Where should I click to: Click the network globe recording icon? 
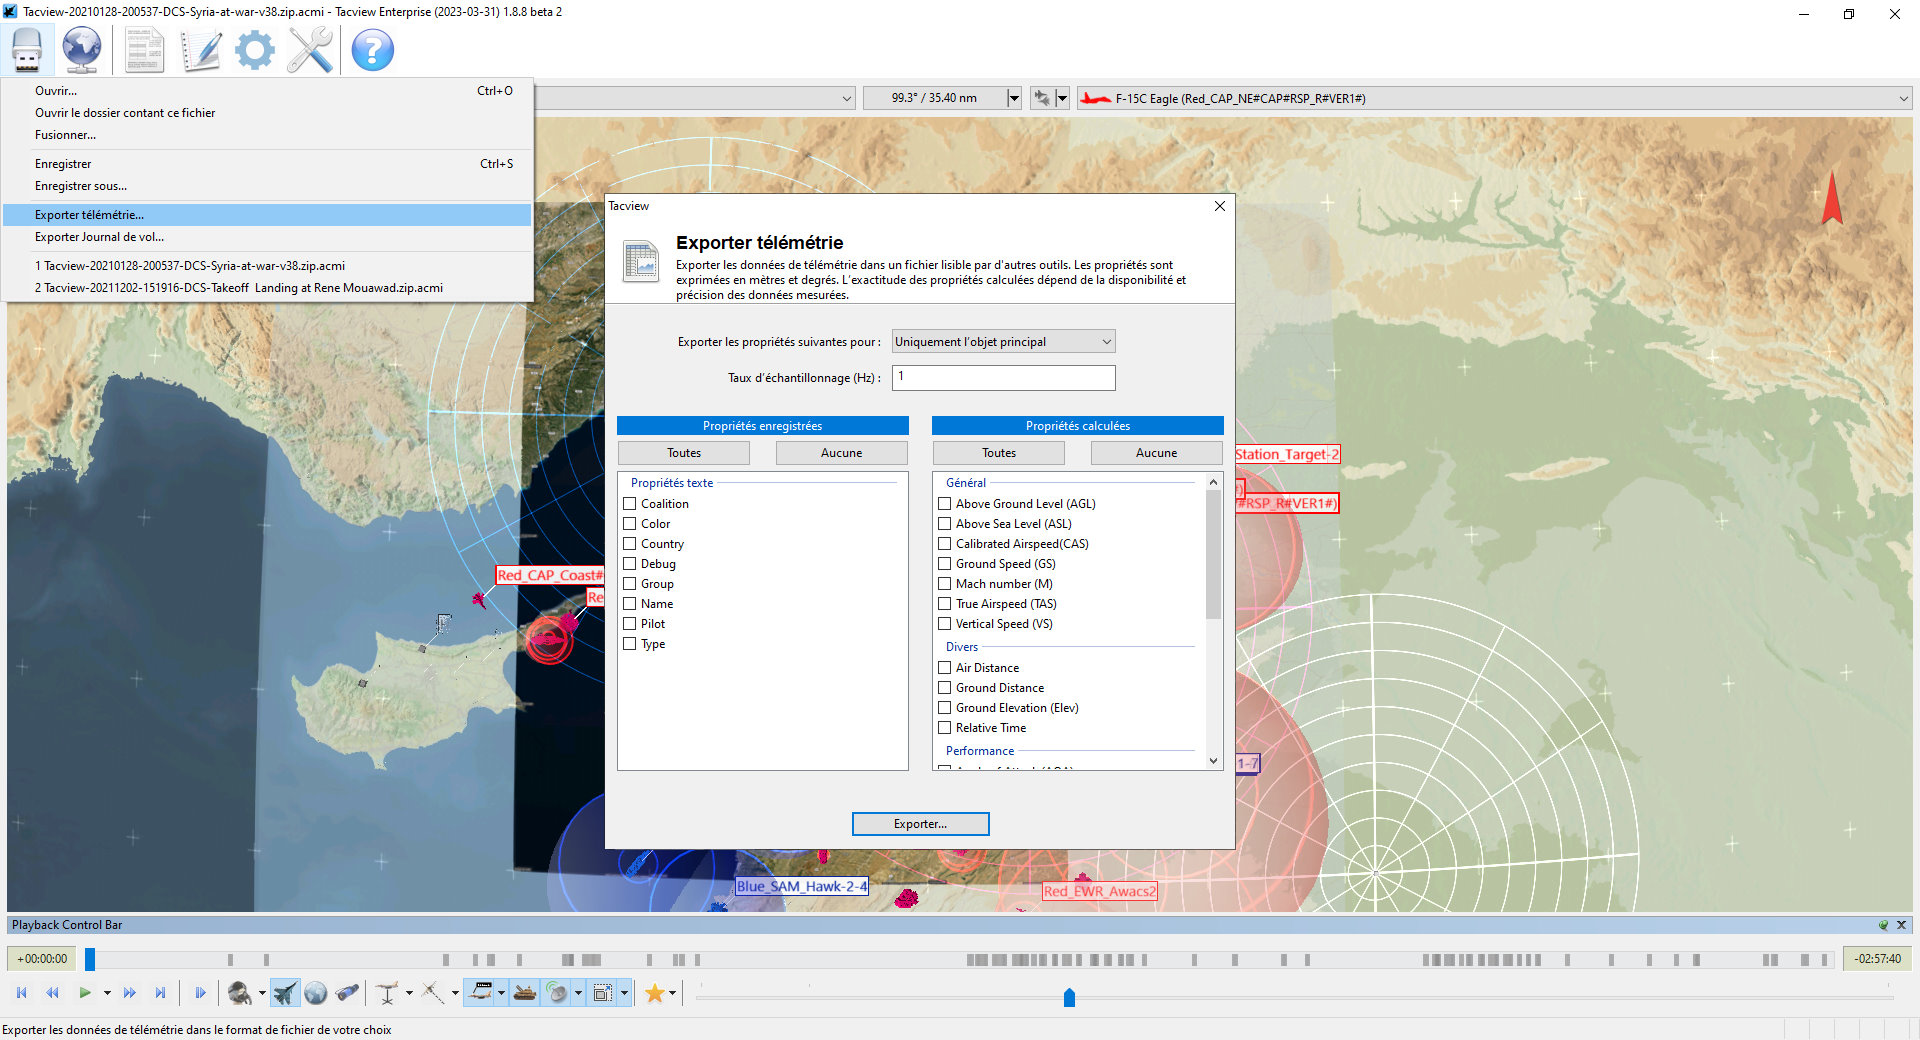[x=82, y=50]
